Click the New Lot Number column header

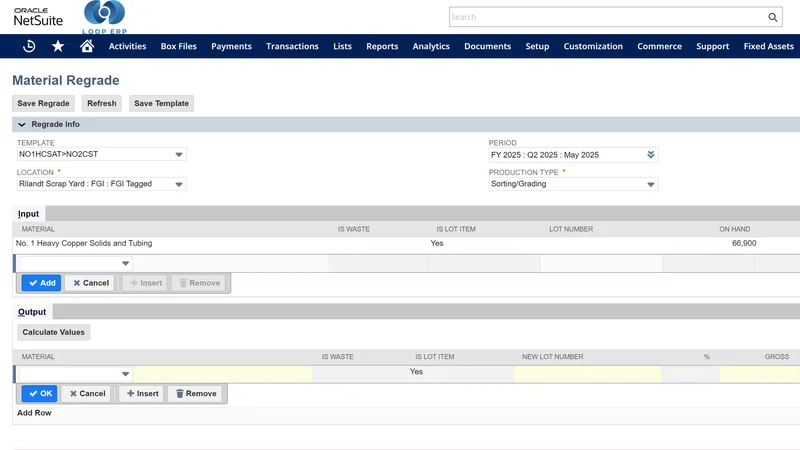tap(553, 357)
